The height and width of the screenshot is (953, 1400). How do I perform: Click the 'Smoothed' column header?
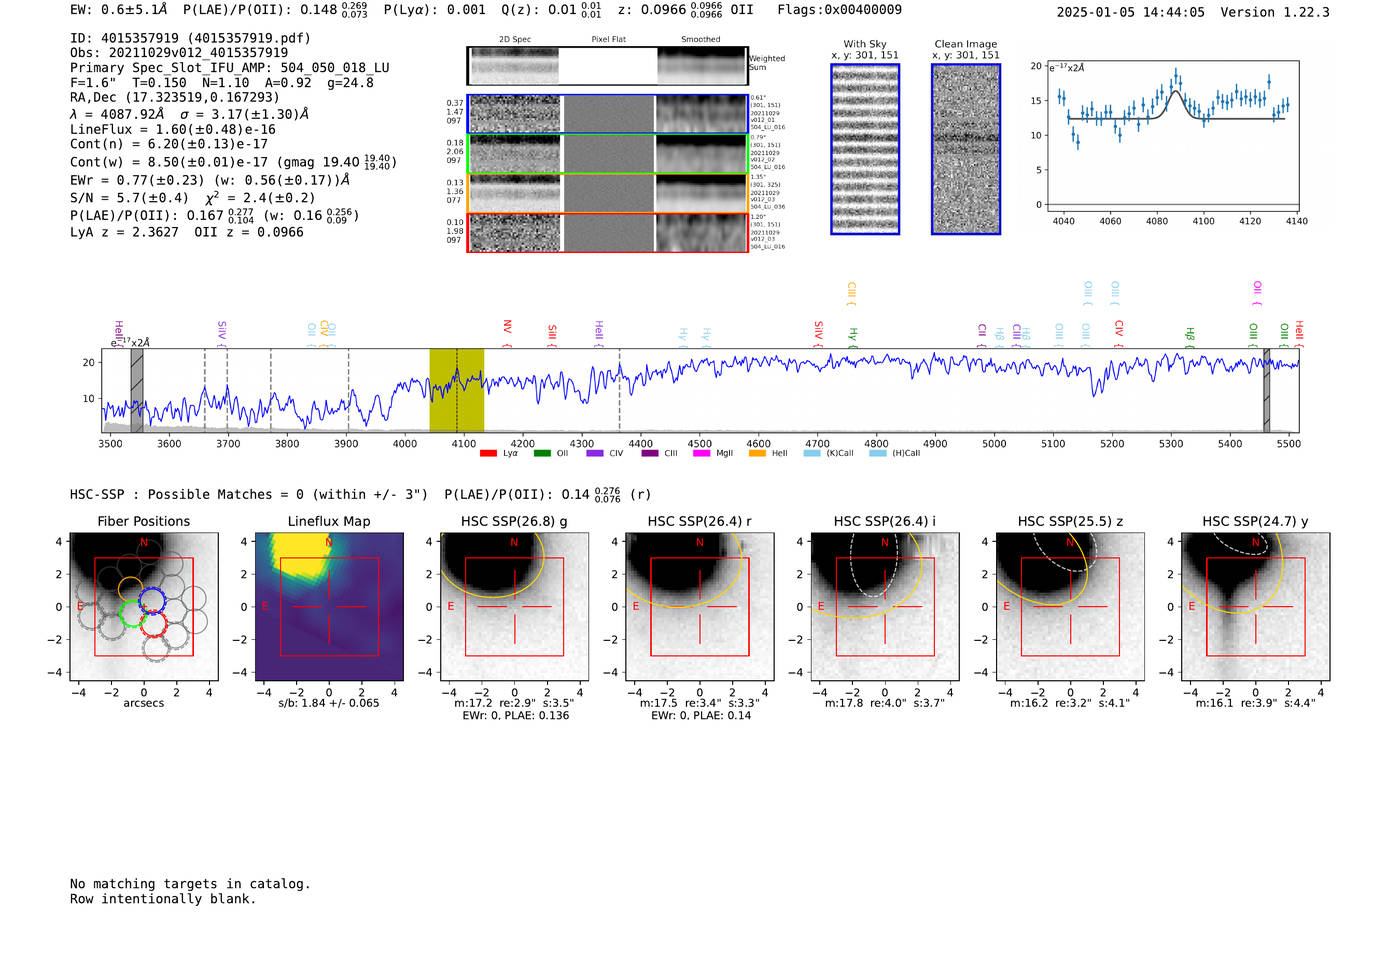point(700,40)
